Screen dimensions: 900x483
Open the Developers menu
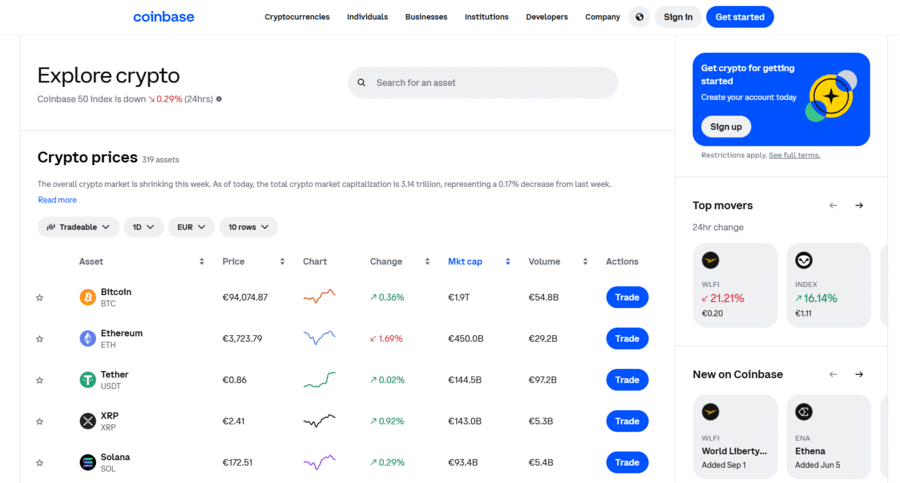pos(546,17)
